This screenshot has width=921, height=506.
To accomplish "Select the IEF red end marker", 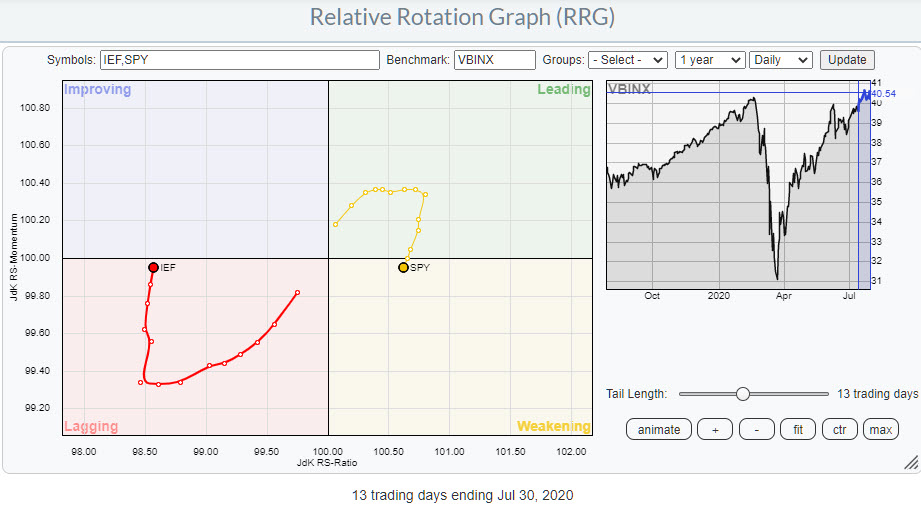I will click(x=153, y=267).
